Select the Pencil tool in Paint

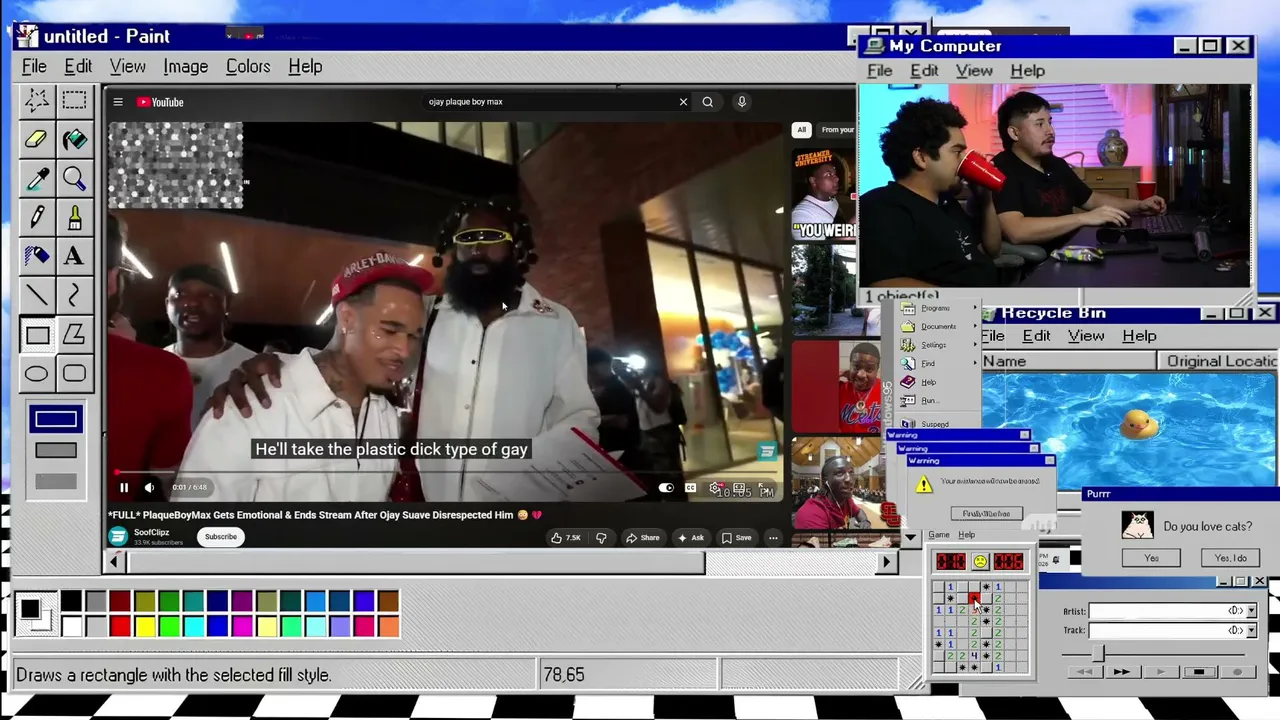pyautogui.click(x=37, y=217)
